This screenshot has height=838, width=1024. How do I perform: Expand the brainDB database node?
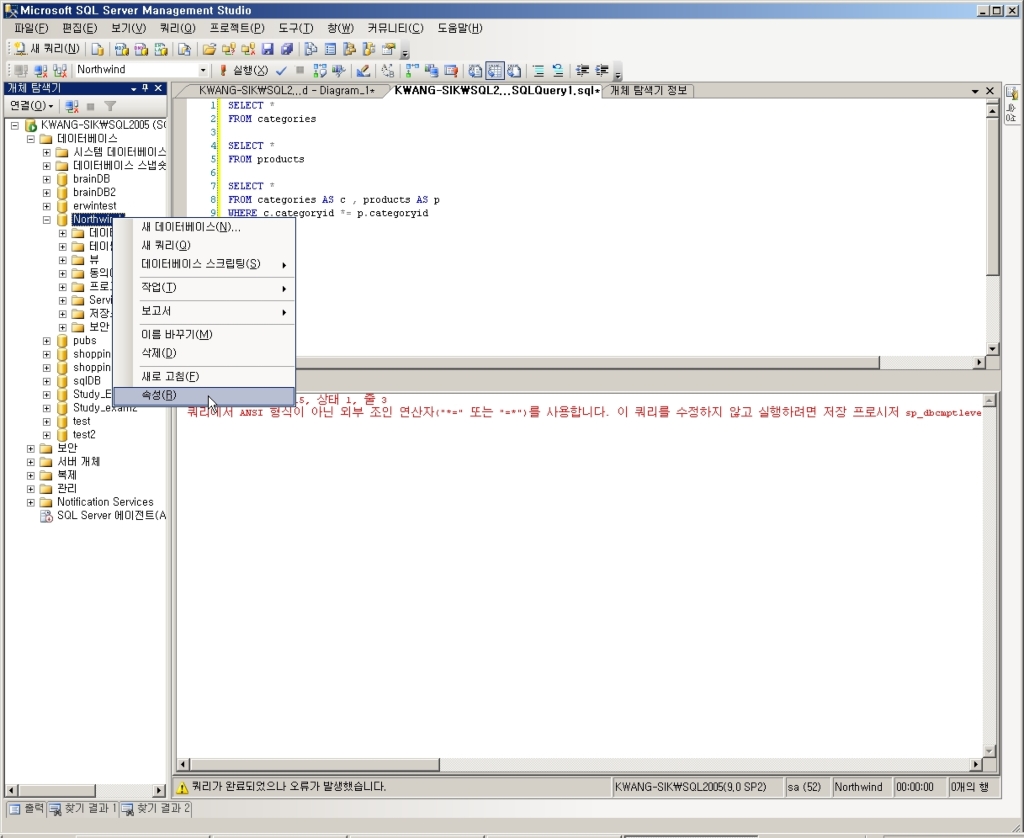[x=46, y=179]
